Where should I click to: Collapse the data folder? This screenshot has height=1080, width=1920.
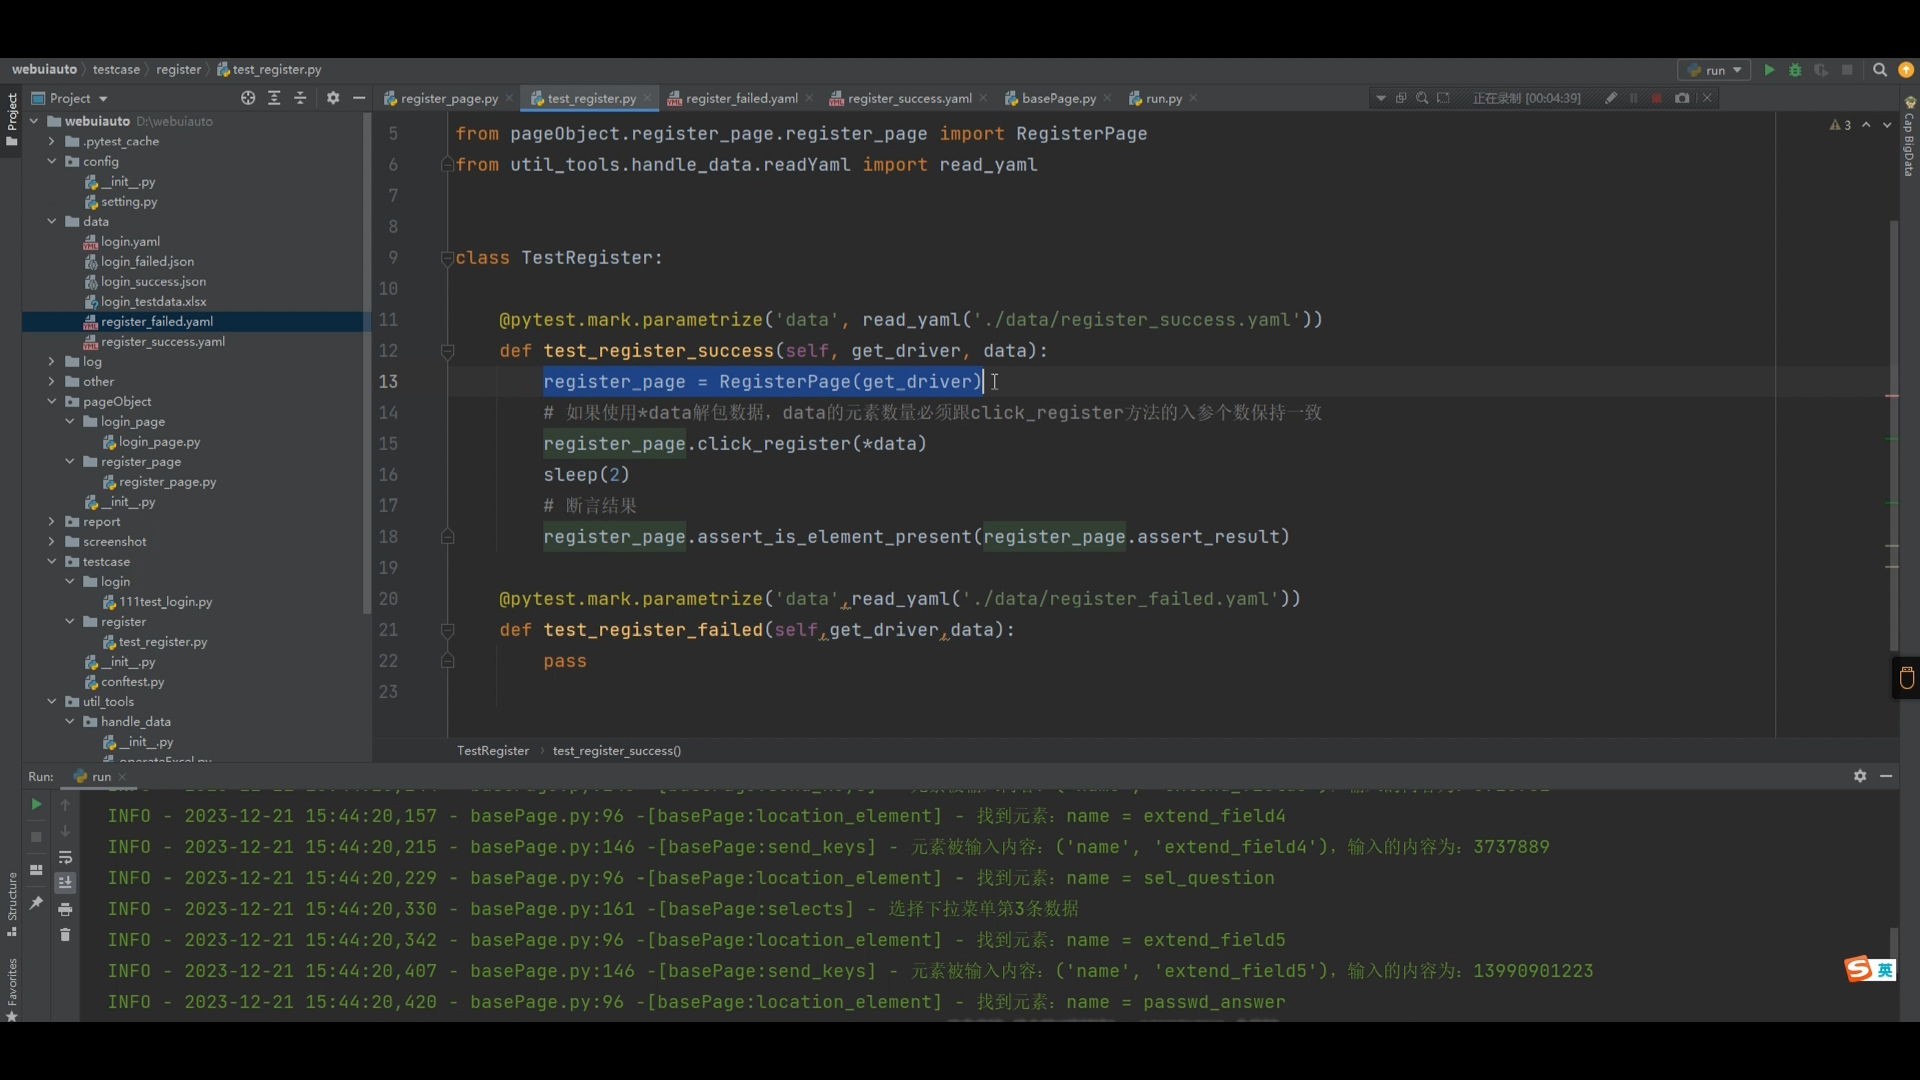click(x=51, y=221)
